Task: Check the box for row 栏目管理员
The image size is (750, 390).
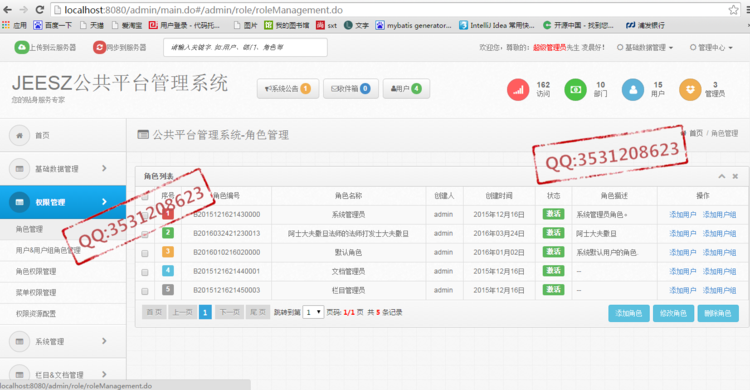Action: coord(145,291)
